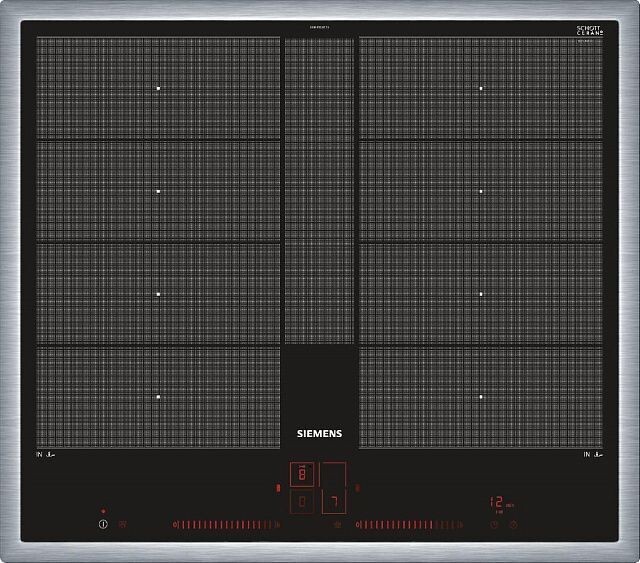
Task: Touch the bottom-right zone center marker
Action: point(481,397)
